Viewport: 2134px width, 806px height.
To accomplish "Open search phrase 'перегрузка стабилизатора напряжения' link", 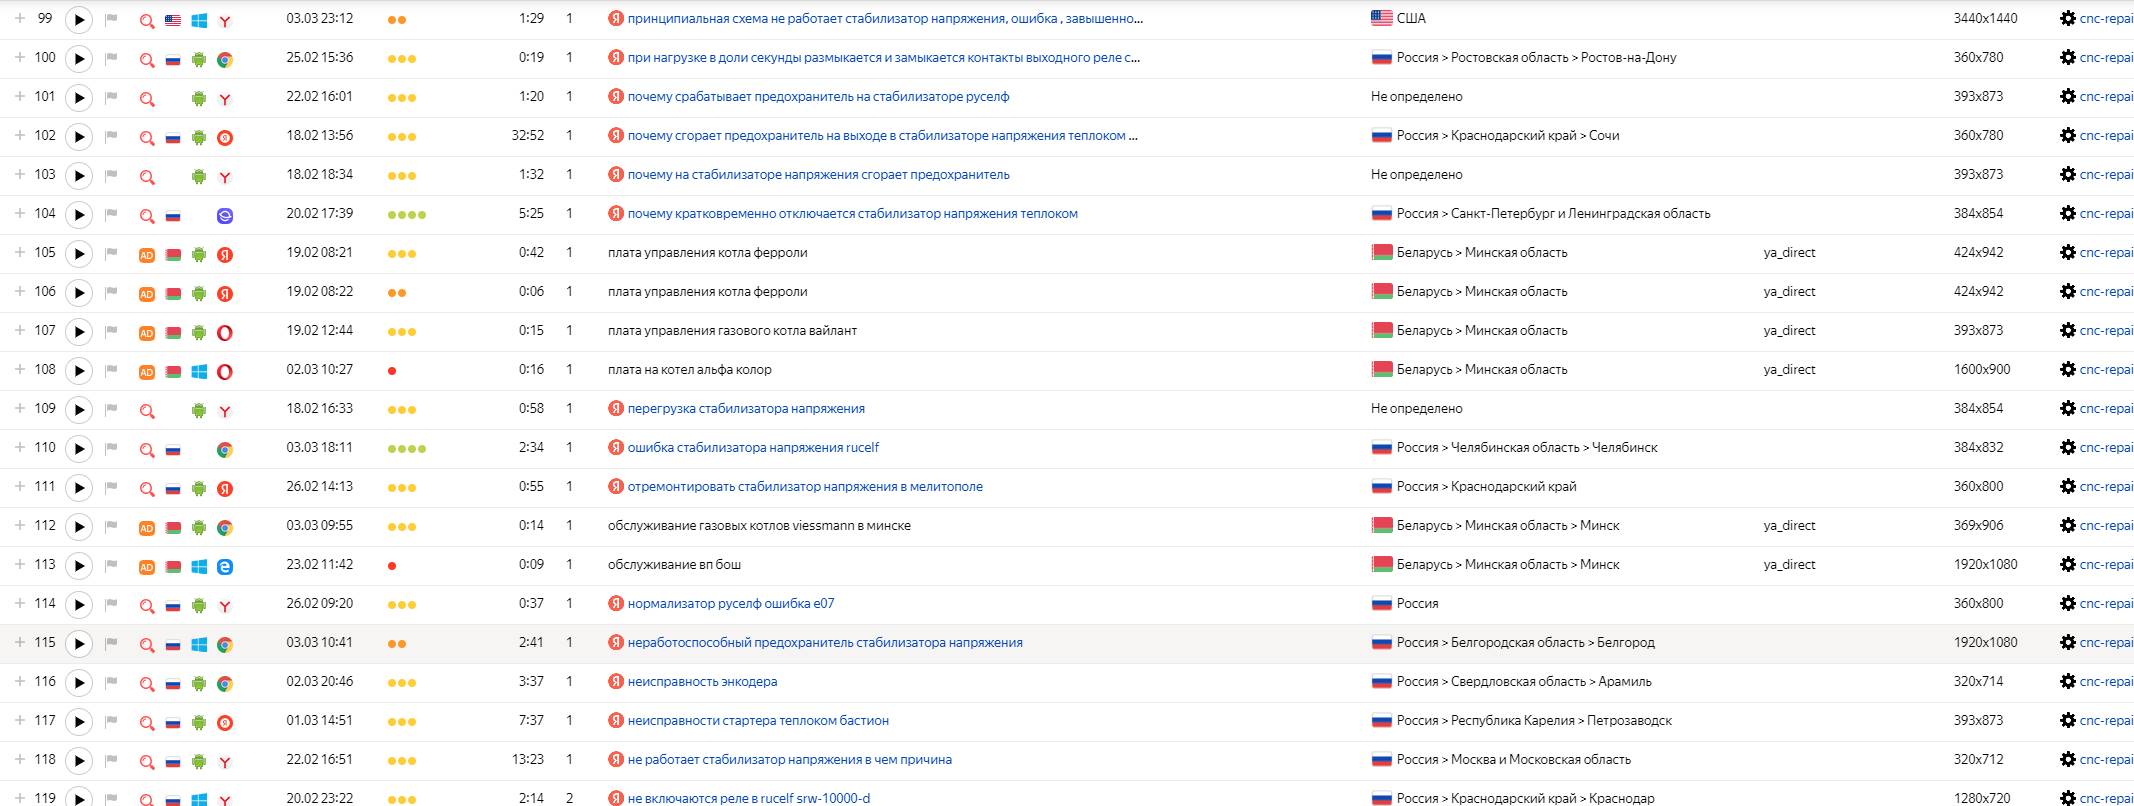I will 745,409.
